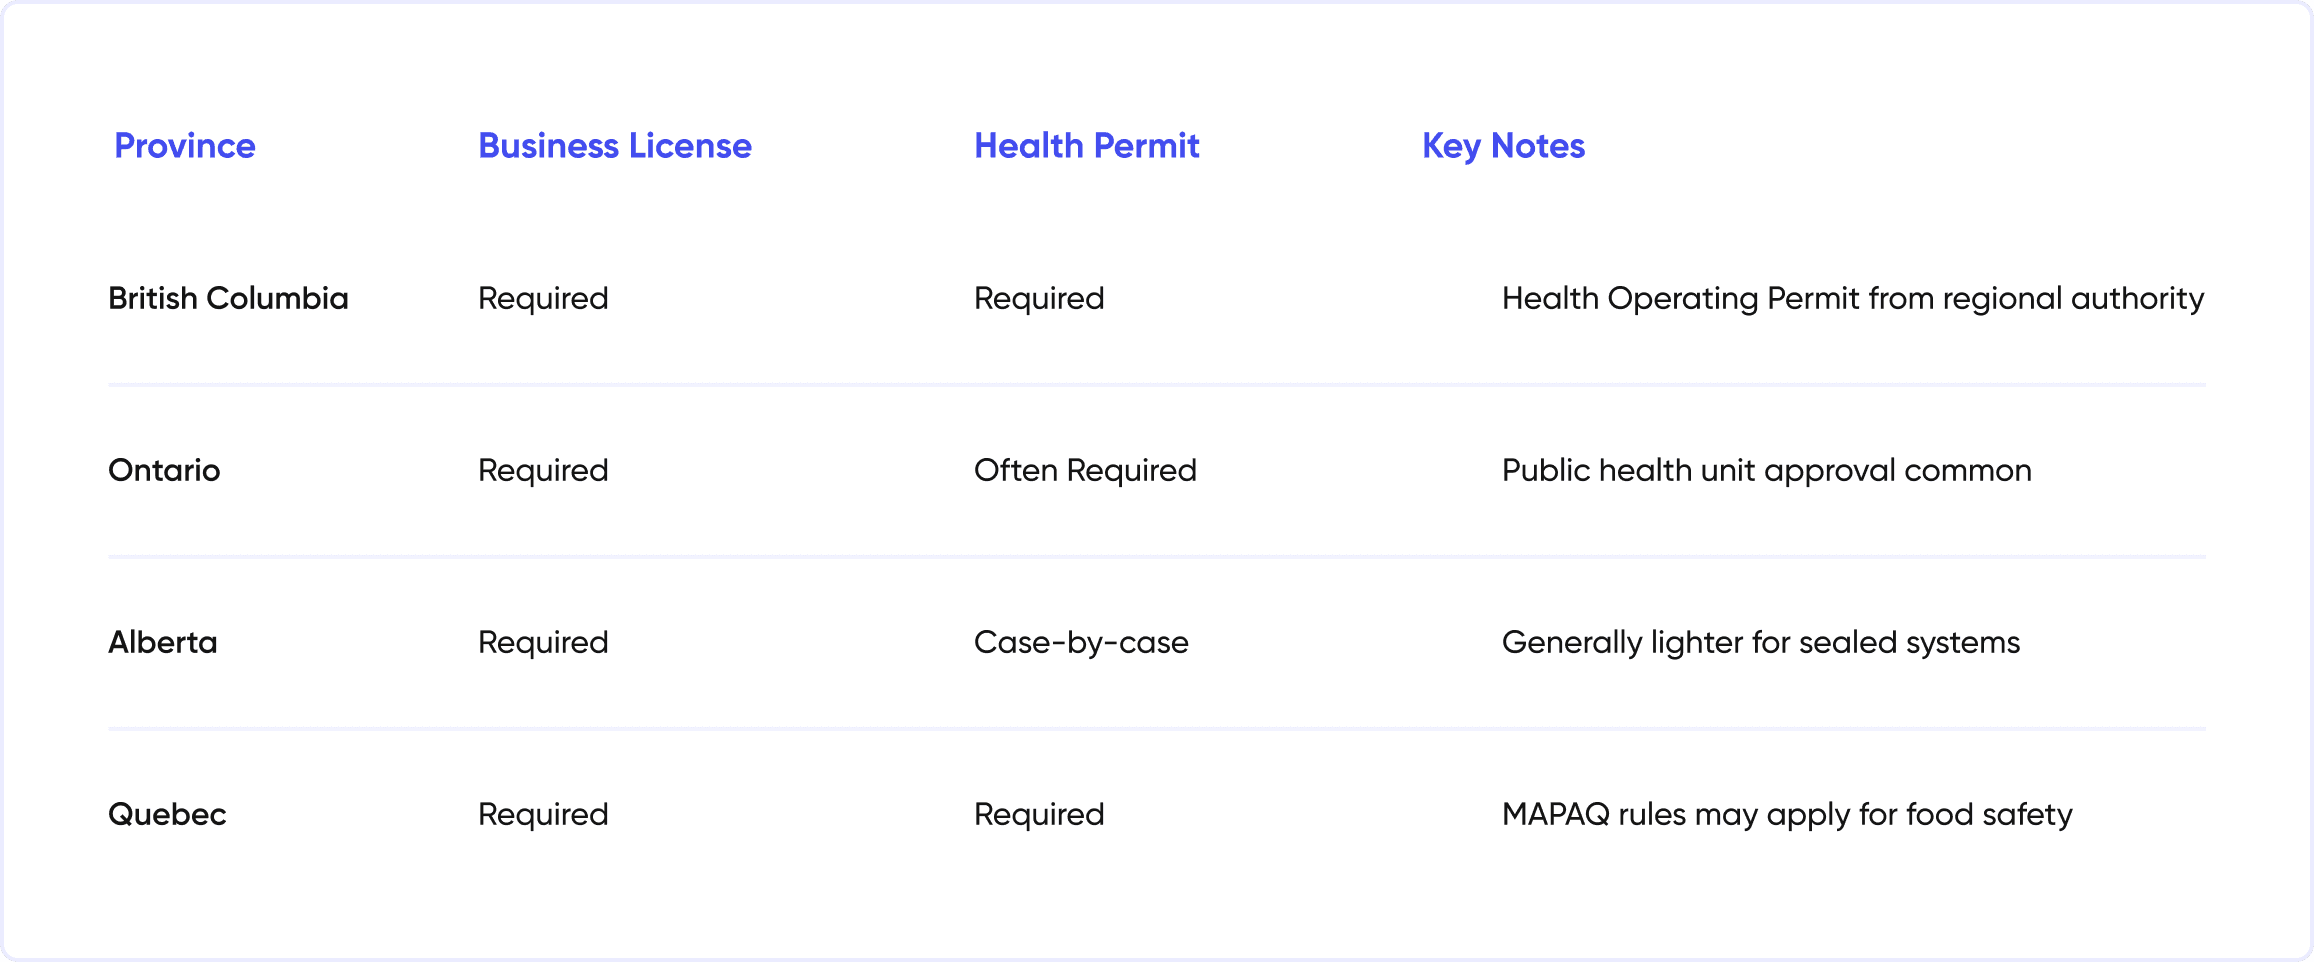Click Ontario's Business License Required cell

[x=543, y=471]
